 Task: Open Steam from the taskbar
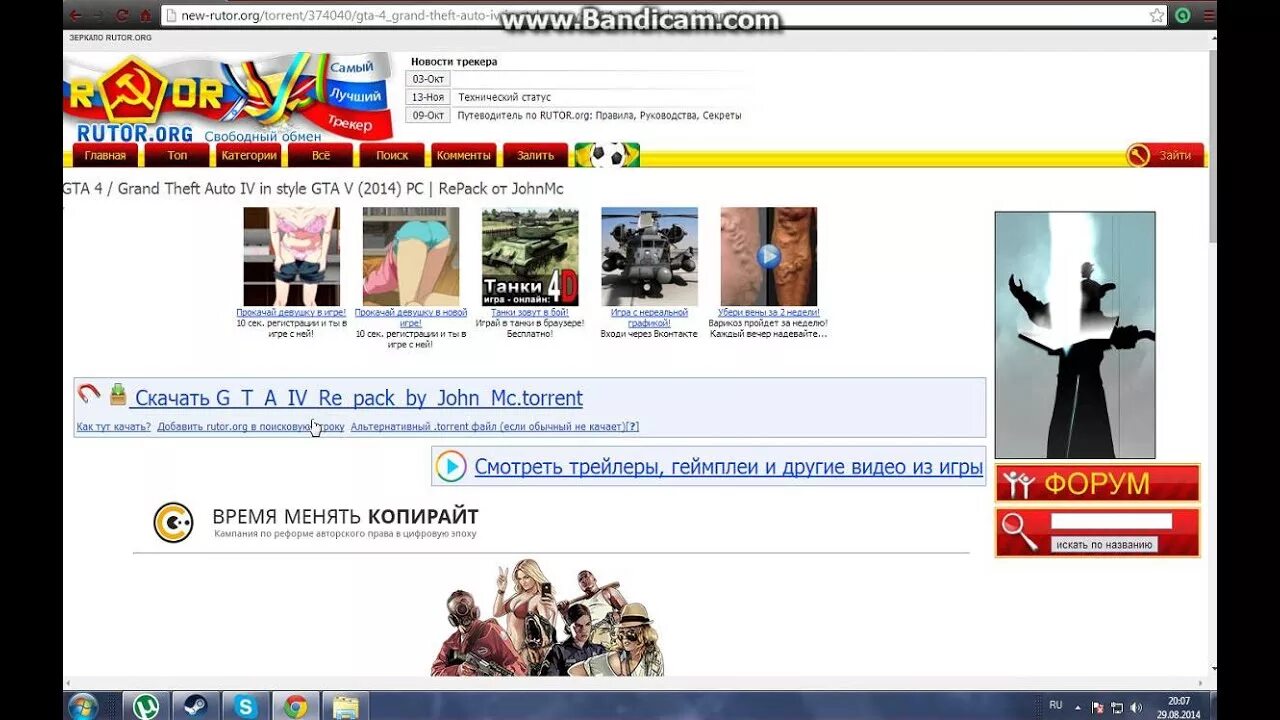point(195,706)
